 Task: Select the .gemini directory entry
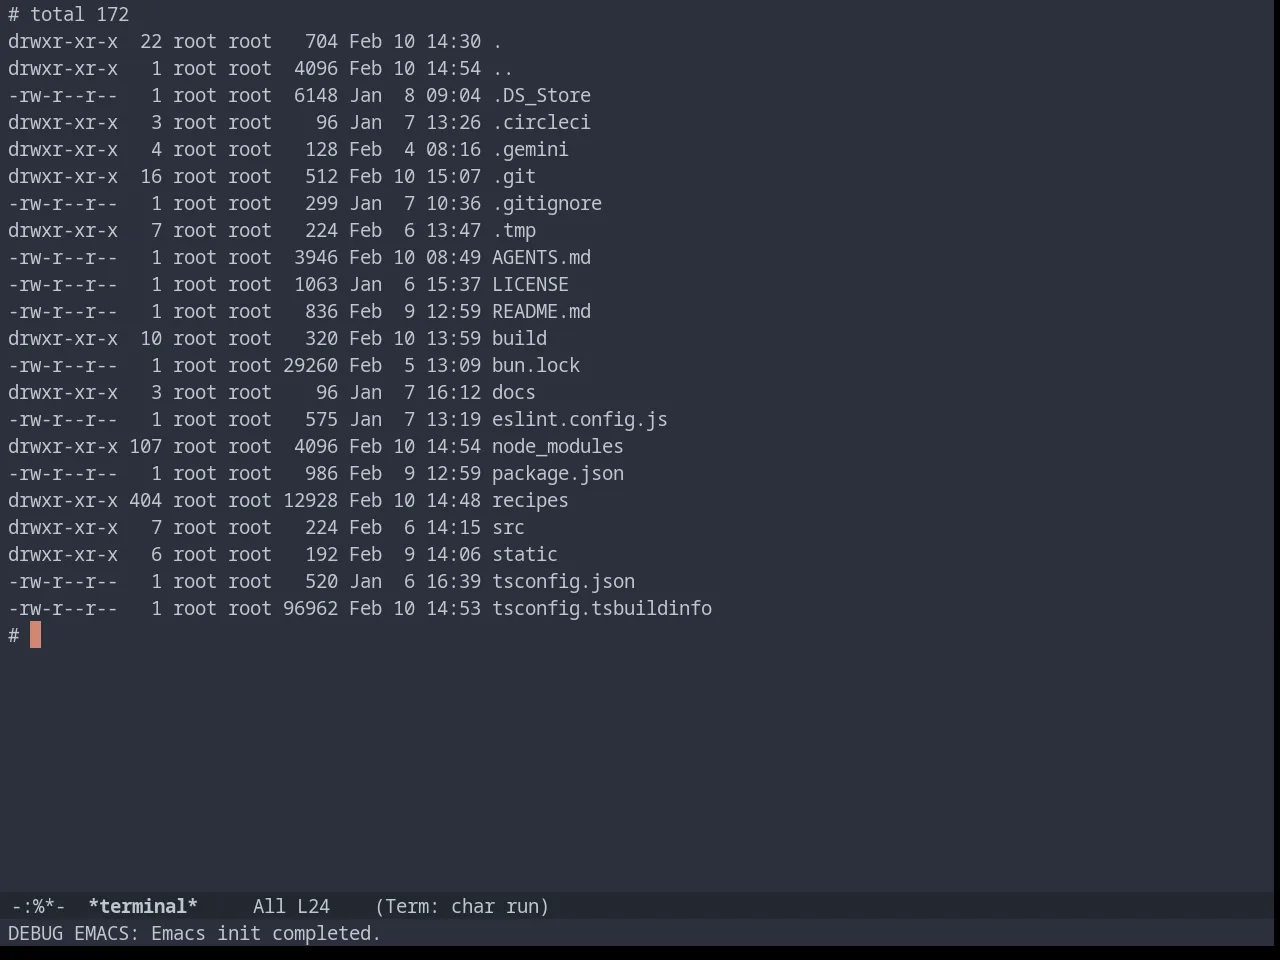530,149
